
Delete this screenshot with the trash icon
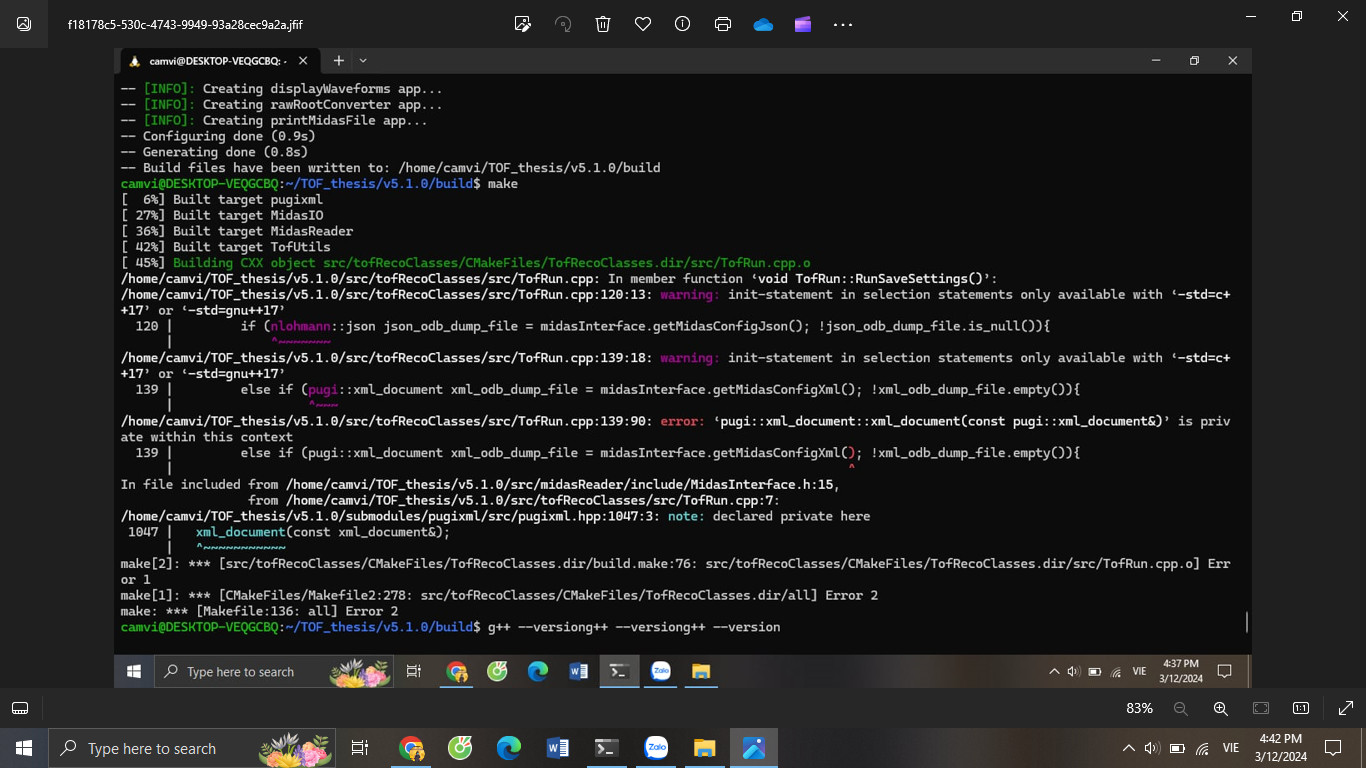(602, 23)
